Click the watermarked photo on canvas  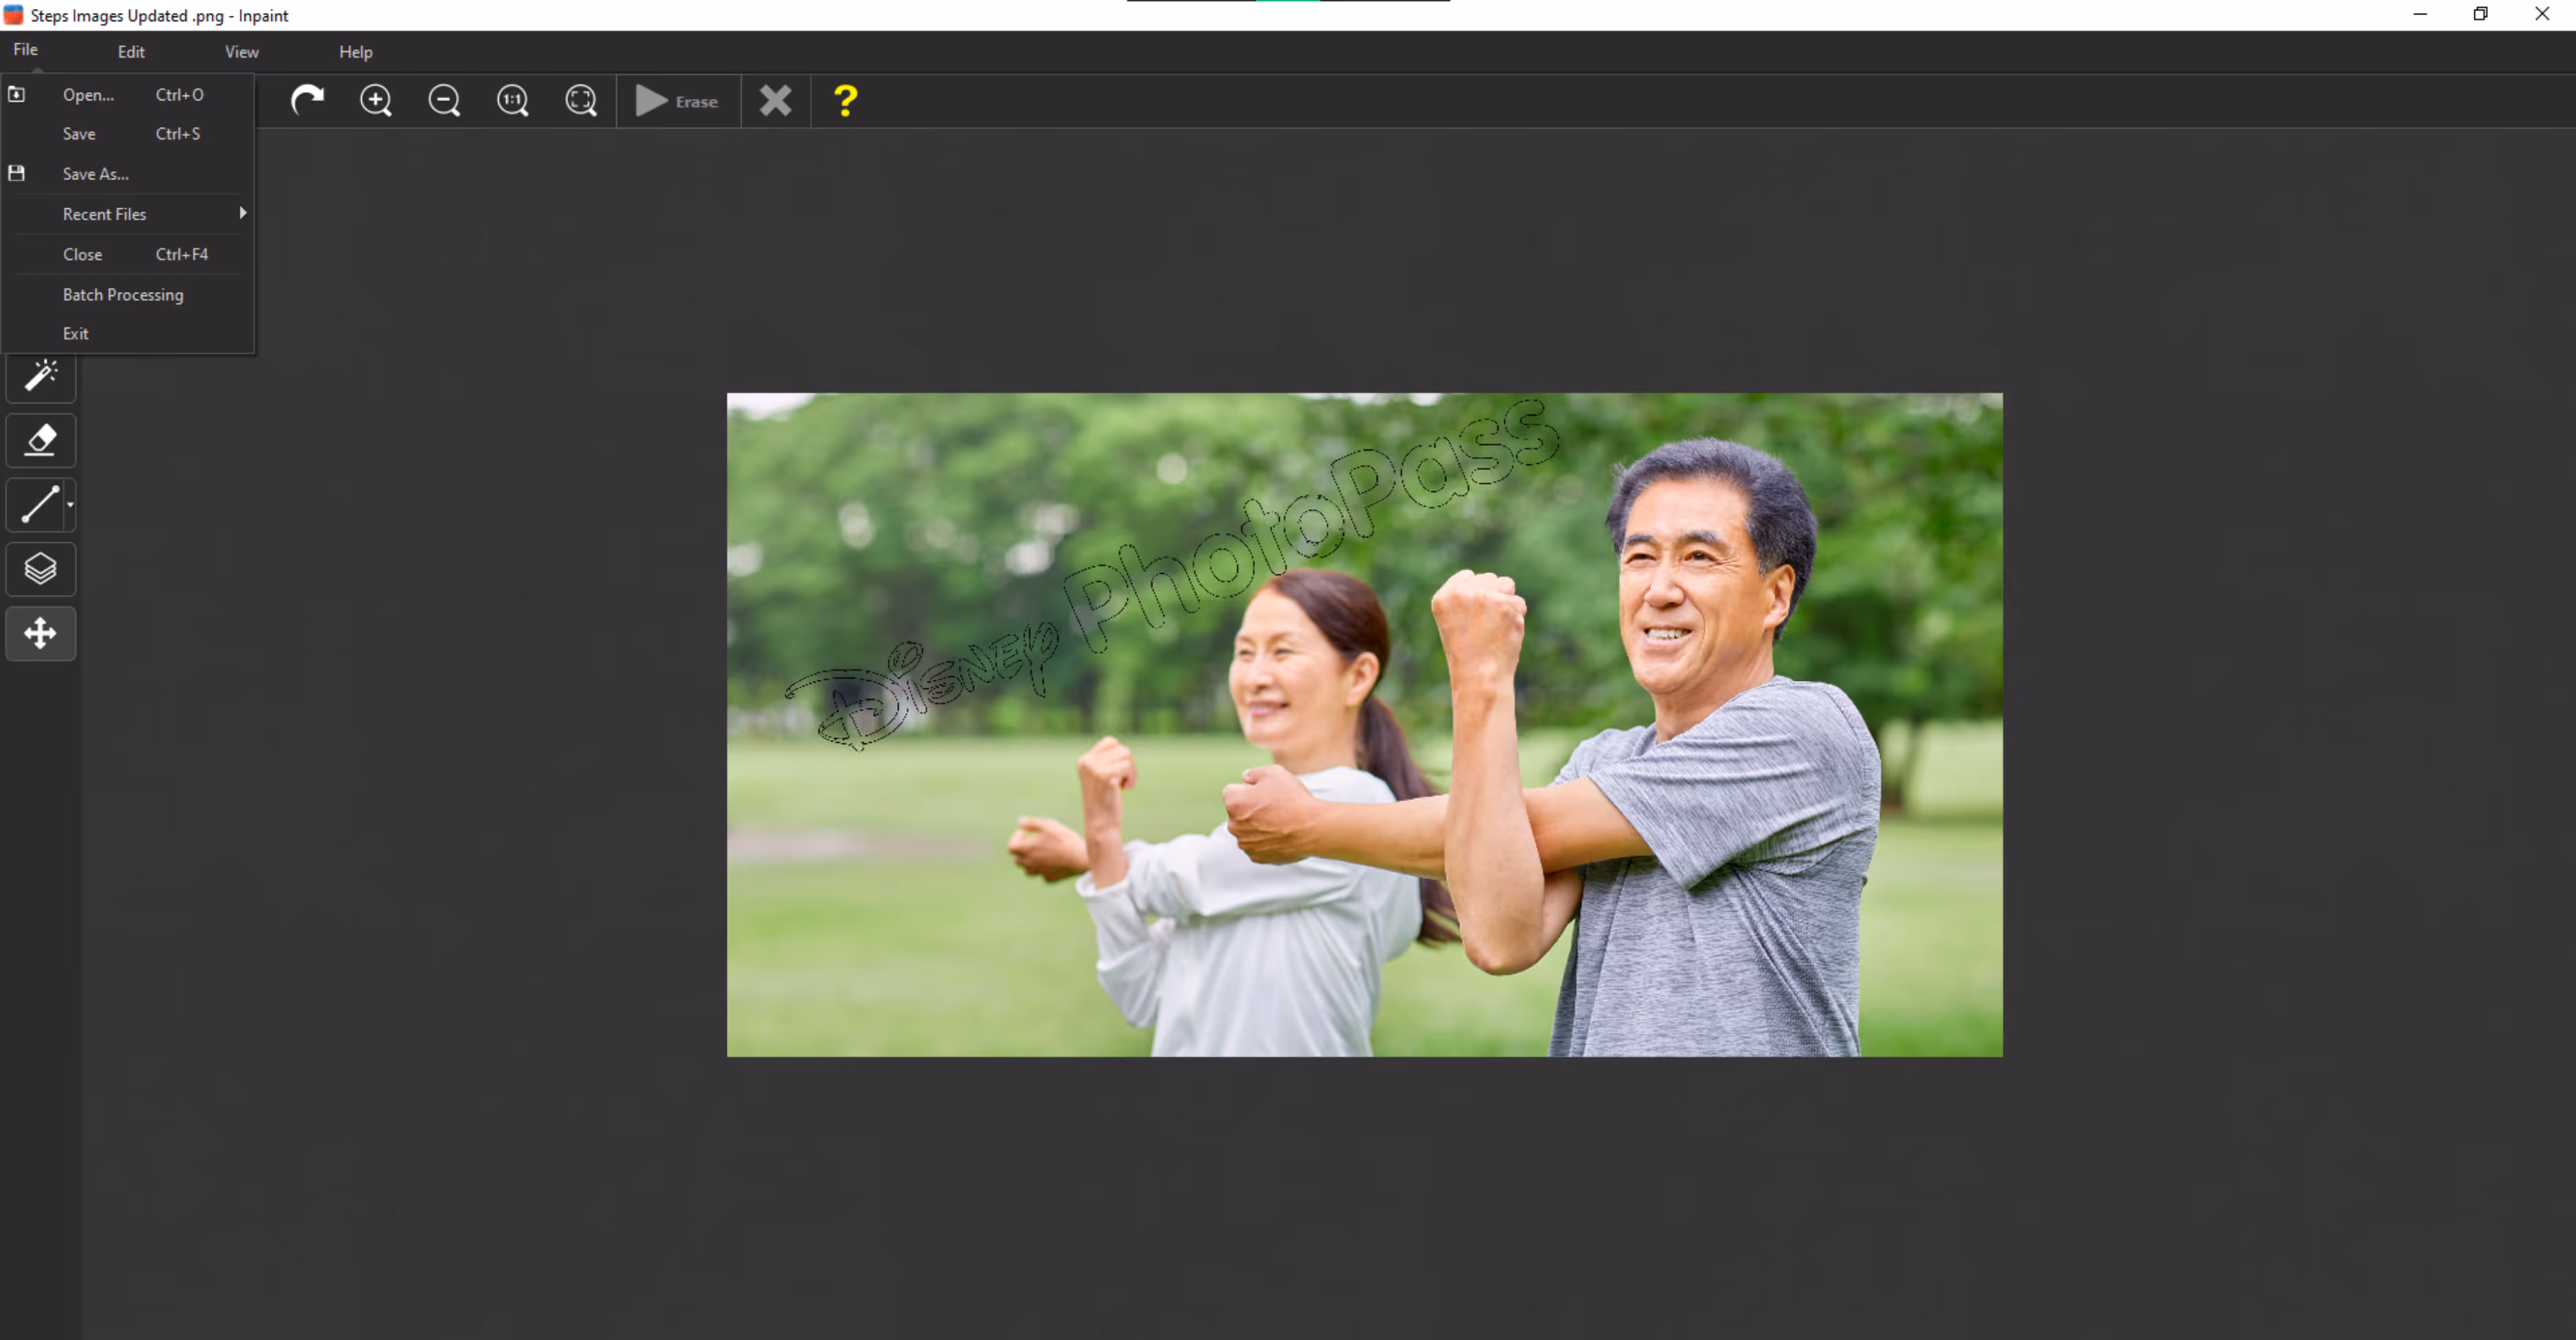[x=1364, y=724]
